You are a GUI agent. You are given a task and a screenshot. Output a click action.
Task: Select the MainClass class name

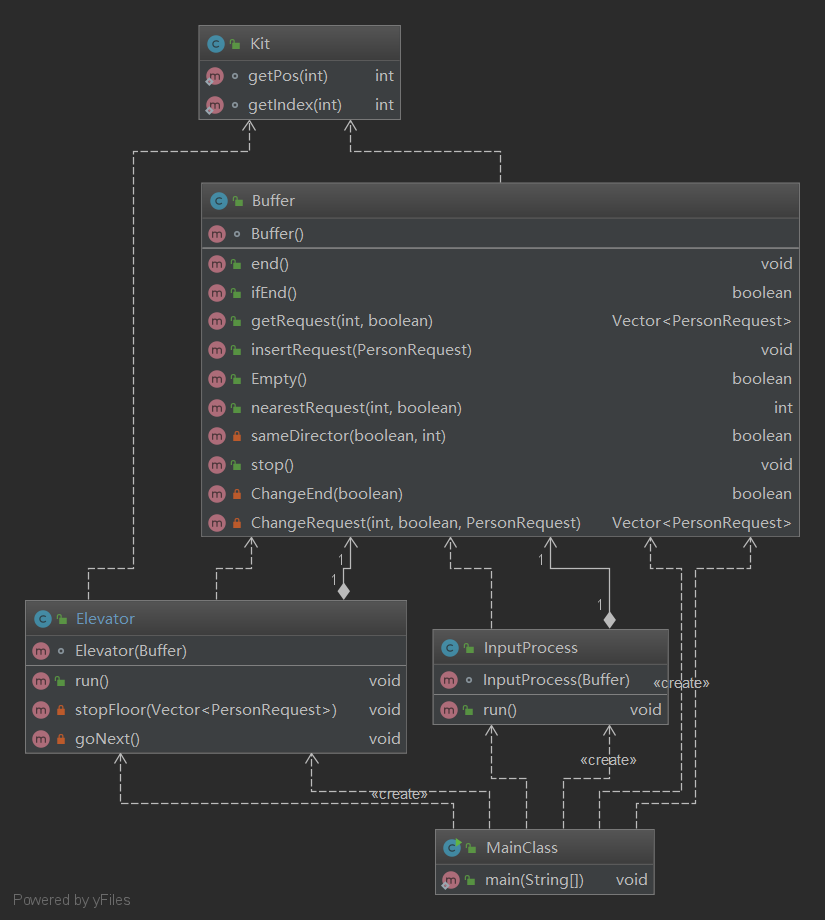pos(522,847)
